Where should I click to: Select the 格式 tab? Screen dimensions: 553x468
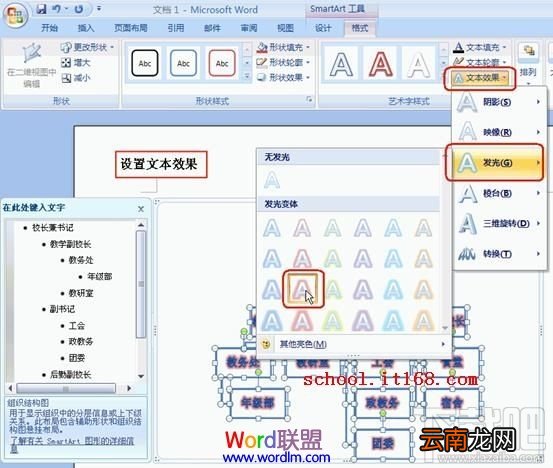pos(360,28)
